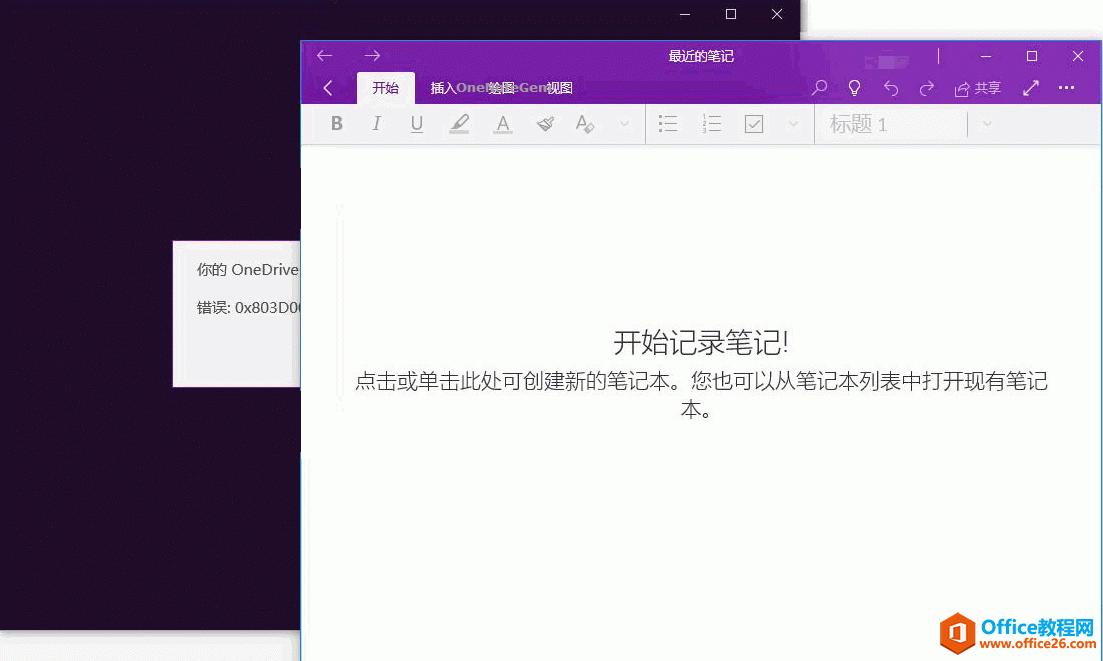Enter full screen mode

(x=1030, y=88)
